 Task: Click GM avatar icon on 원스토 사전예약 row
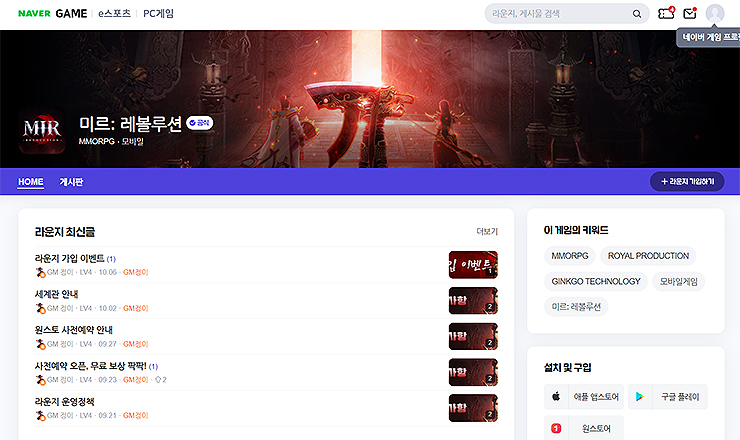pos(41,344)
